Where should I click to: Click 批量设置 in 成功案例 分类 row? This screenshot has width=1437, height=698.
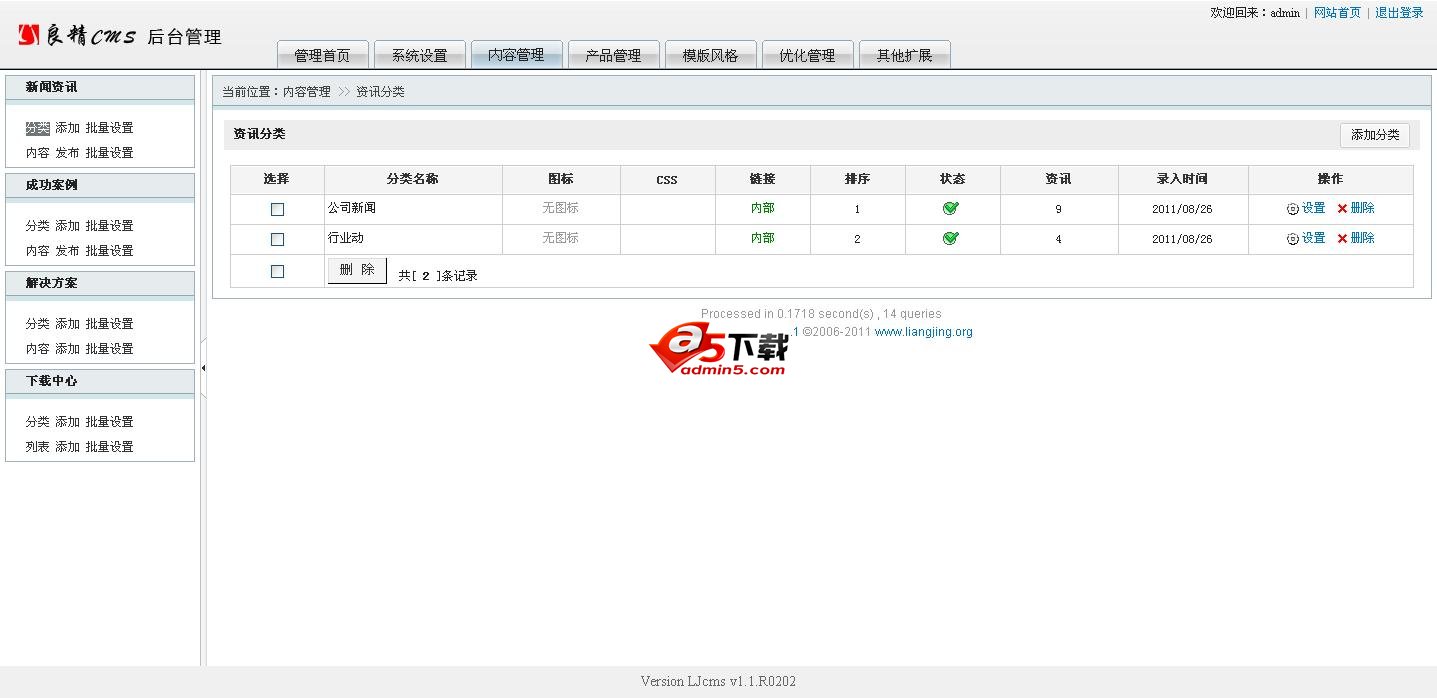109,226
